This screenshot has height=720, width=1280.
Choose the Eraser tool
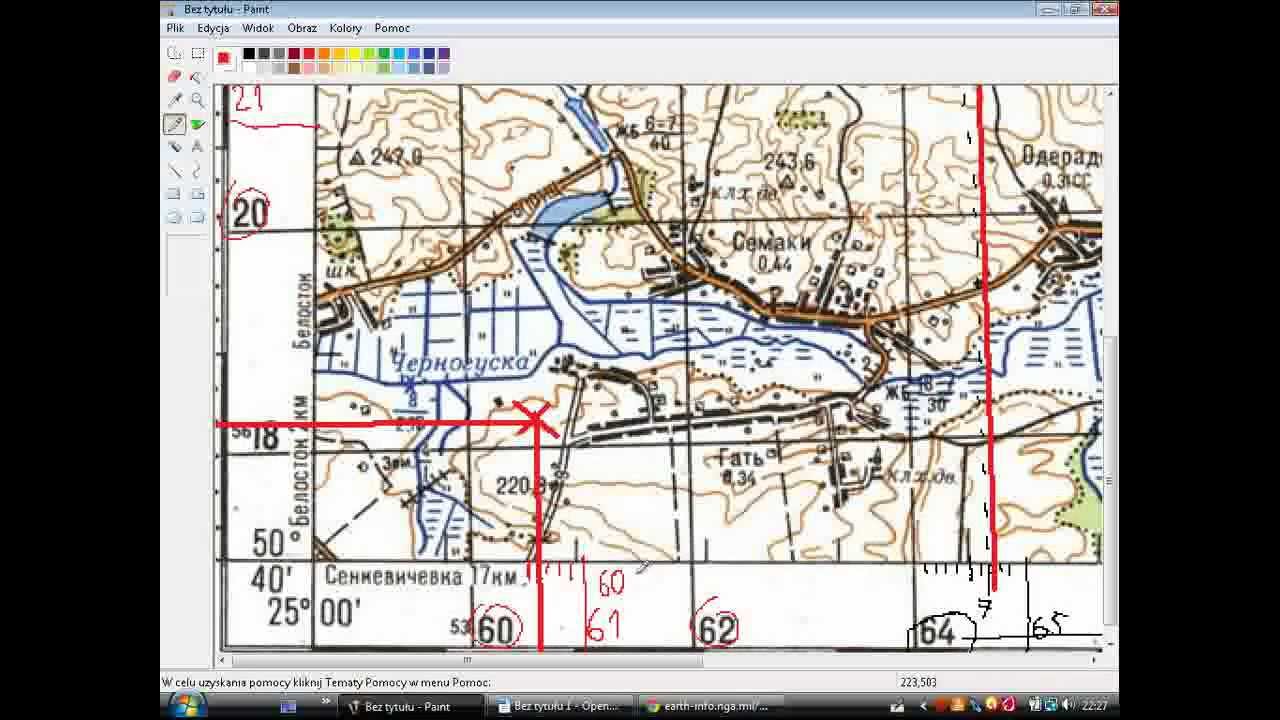point(175,76)
